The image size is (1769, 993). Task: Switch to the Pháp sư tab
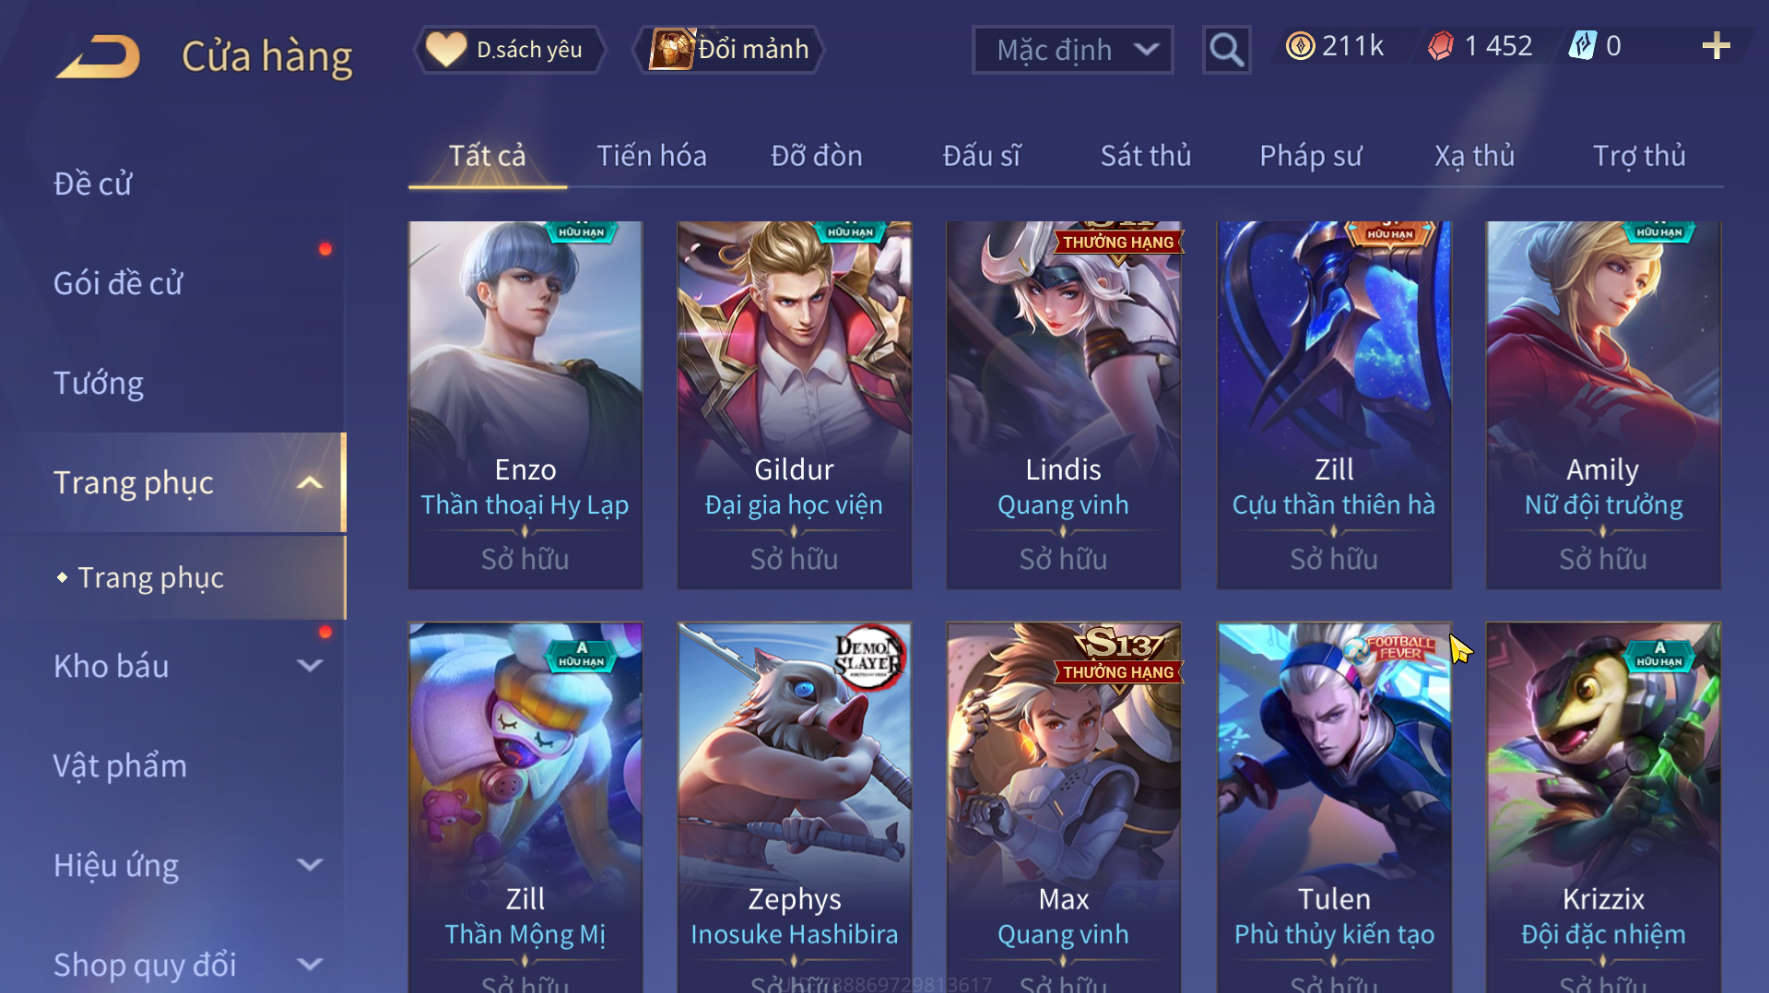(x=1310, y=156)
